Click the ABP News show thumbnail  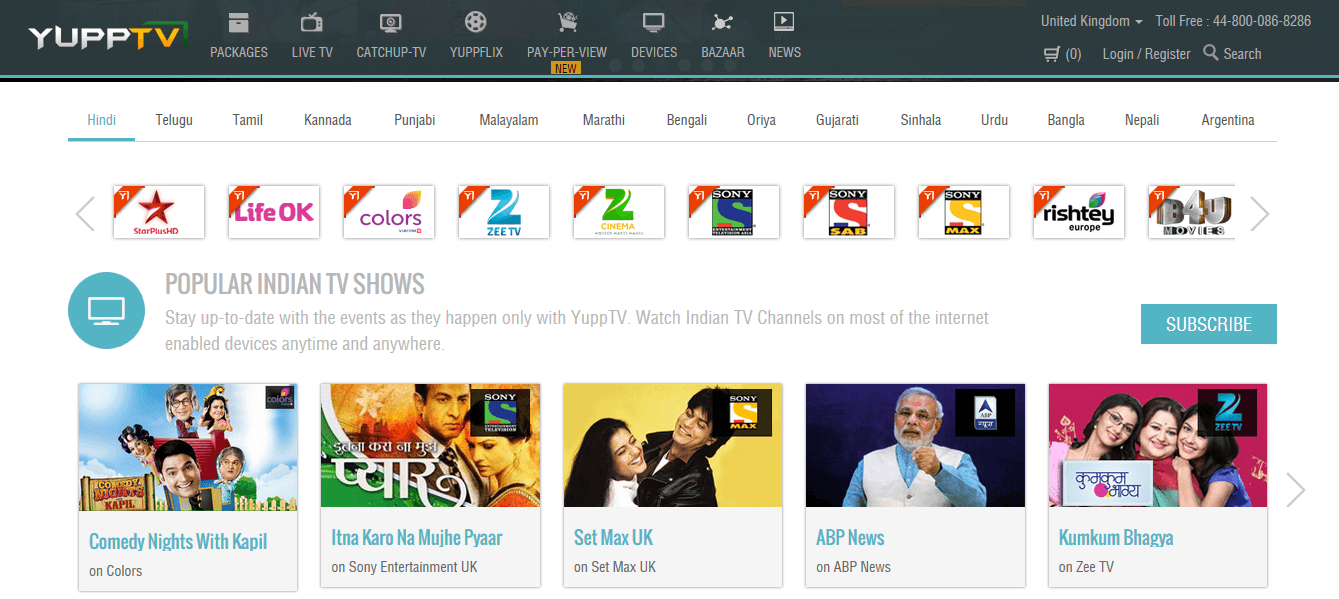coord(915,445)
